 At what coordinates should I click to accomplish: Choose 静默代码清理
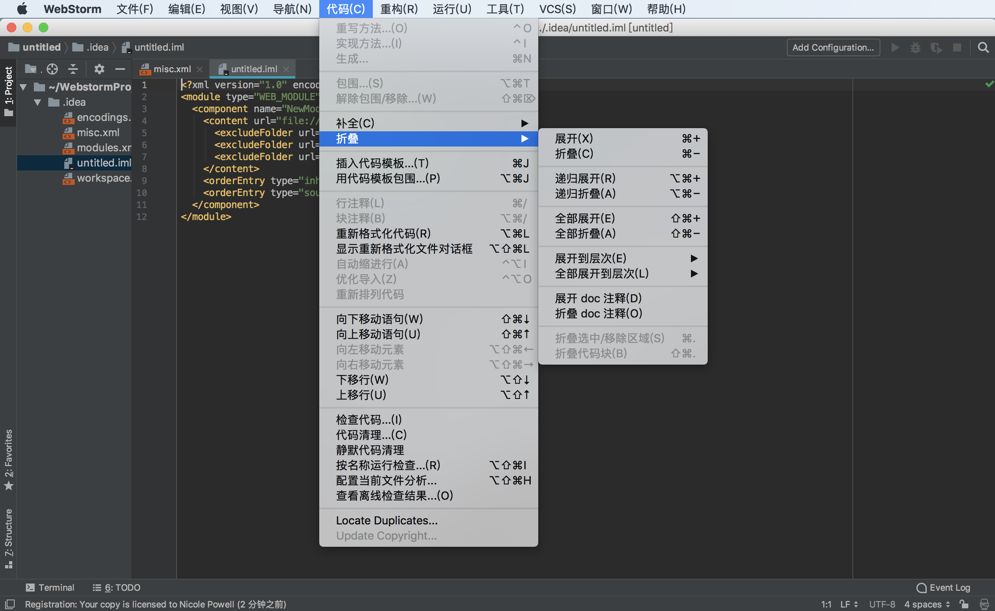428,450
